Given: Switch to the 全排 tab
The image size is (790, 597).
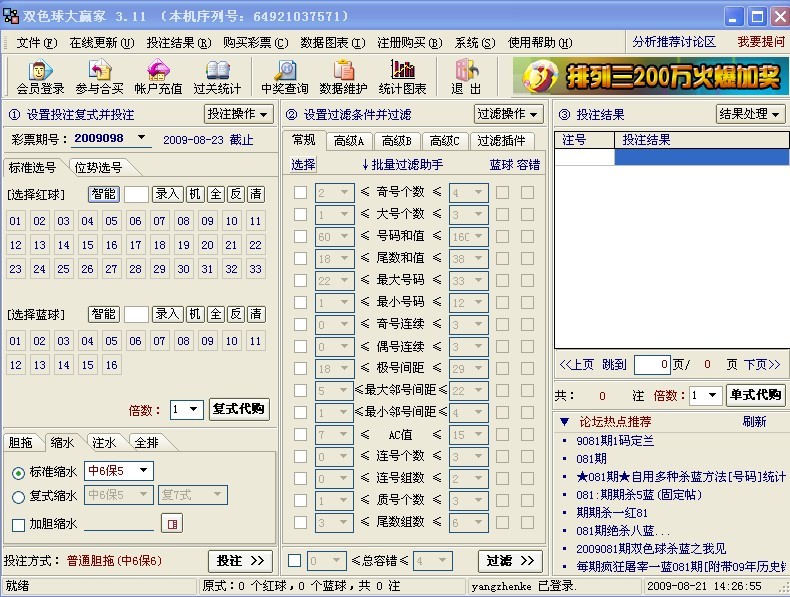Looking at the screenshot, I should [147, 442].
